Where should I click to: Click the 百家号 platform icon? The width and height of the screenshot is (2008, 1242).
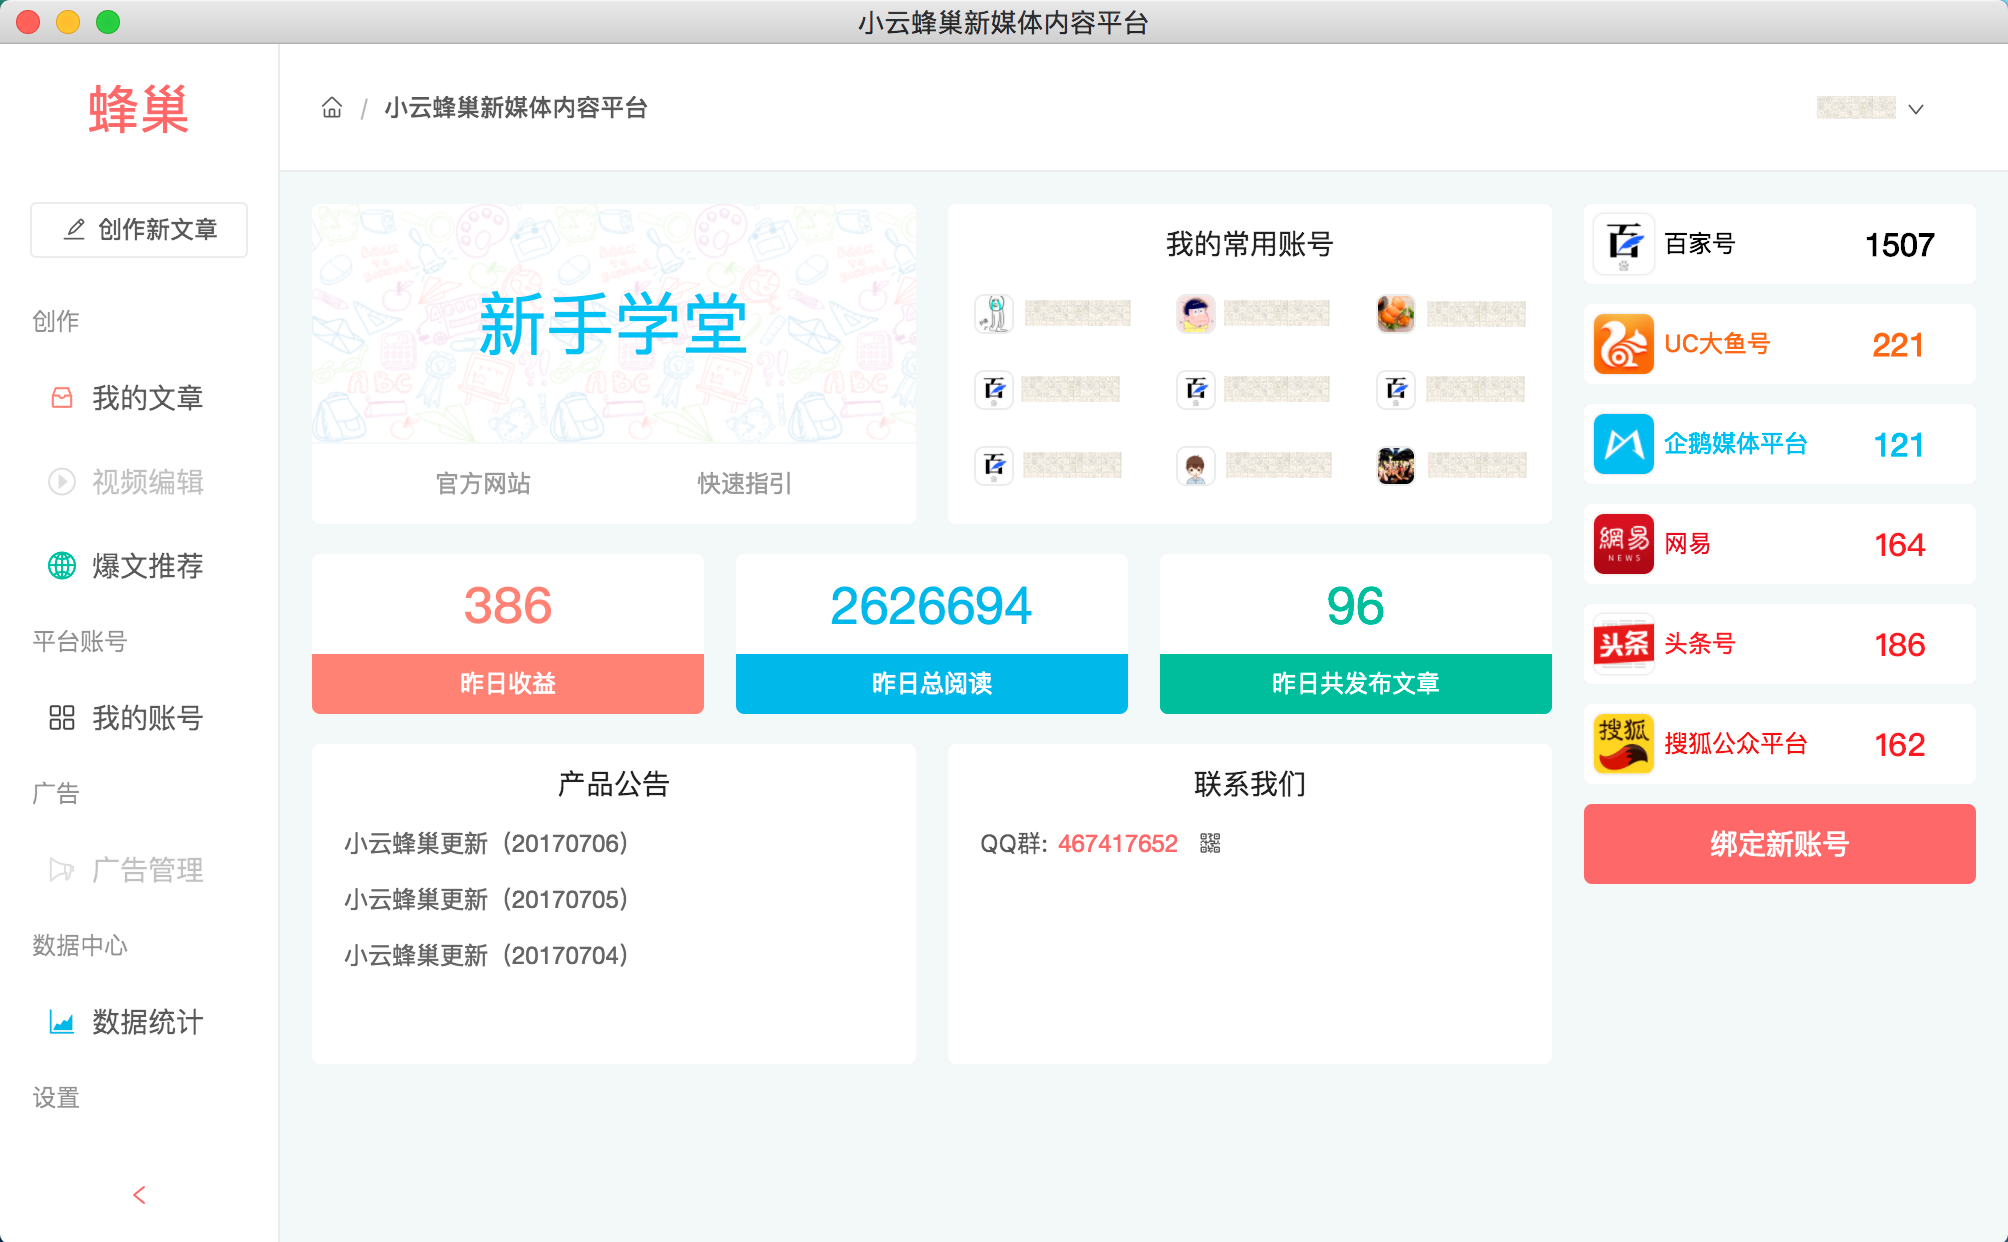(x=1623, y=244)
